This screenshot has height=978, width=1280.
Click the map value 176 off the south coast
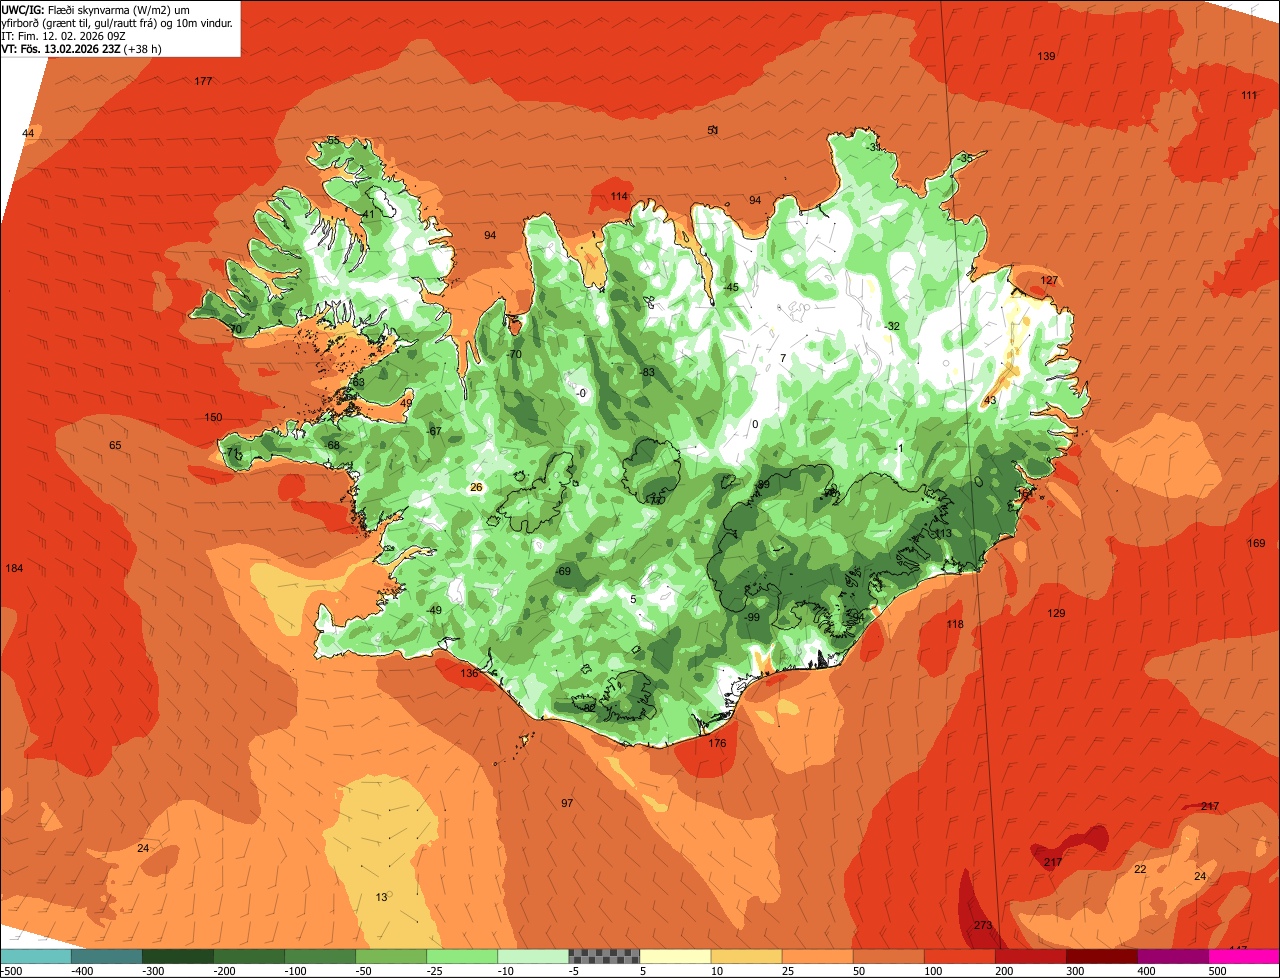pos(717,743)
